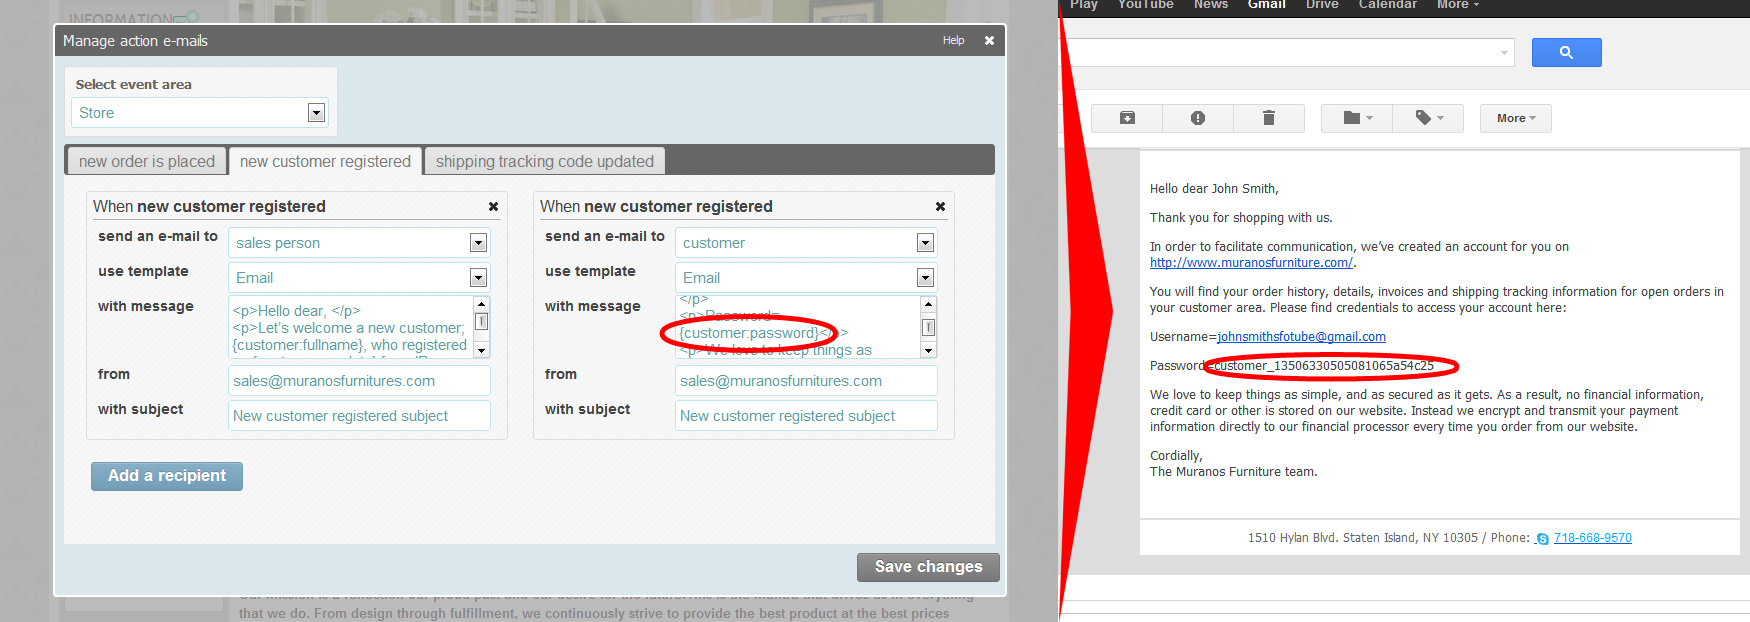Close the Manage action e-mails dialog
This screenshot has width=1750, height=622.
(x=989, y=41)
